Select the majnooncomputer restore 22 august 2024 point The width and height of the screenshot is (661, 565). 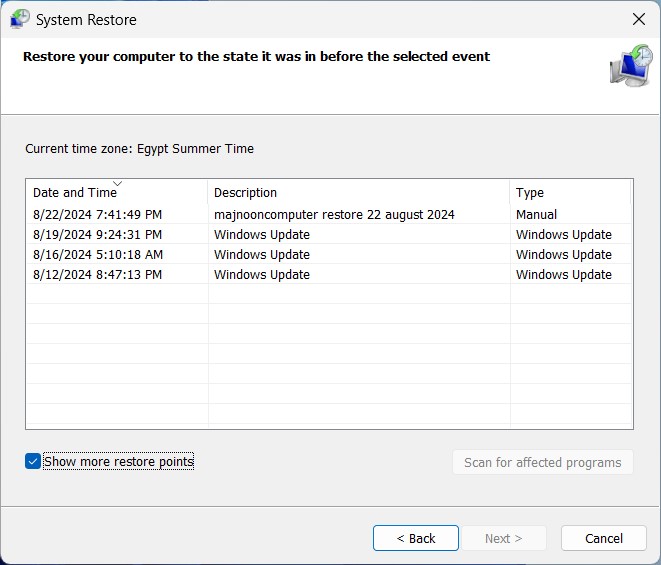(x=334, y=214)
